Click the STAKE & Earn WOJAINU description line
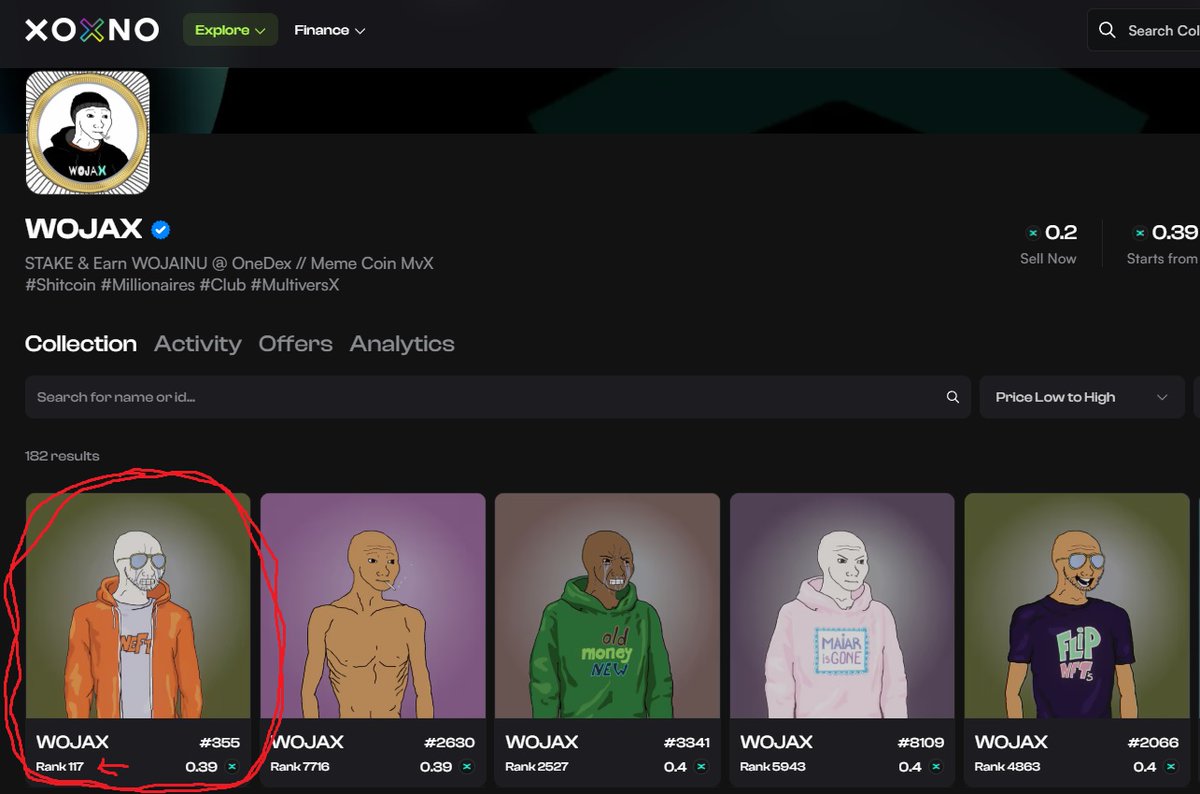This screenshot has height=794, width=1200. (229, 263)
